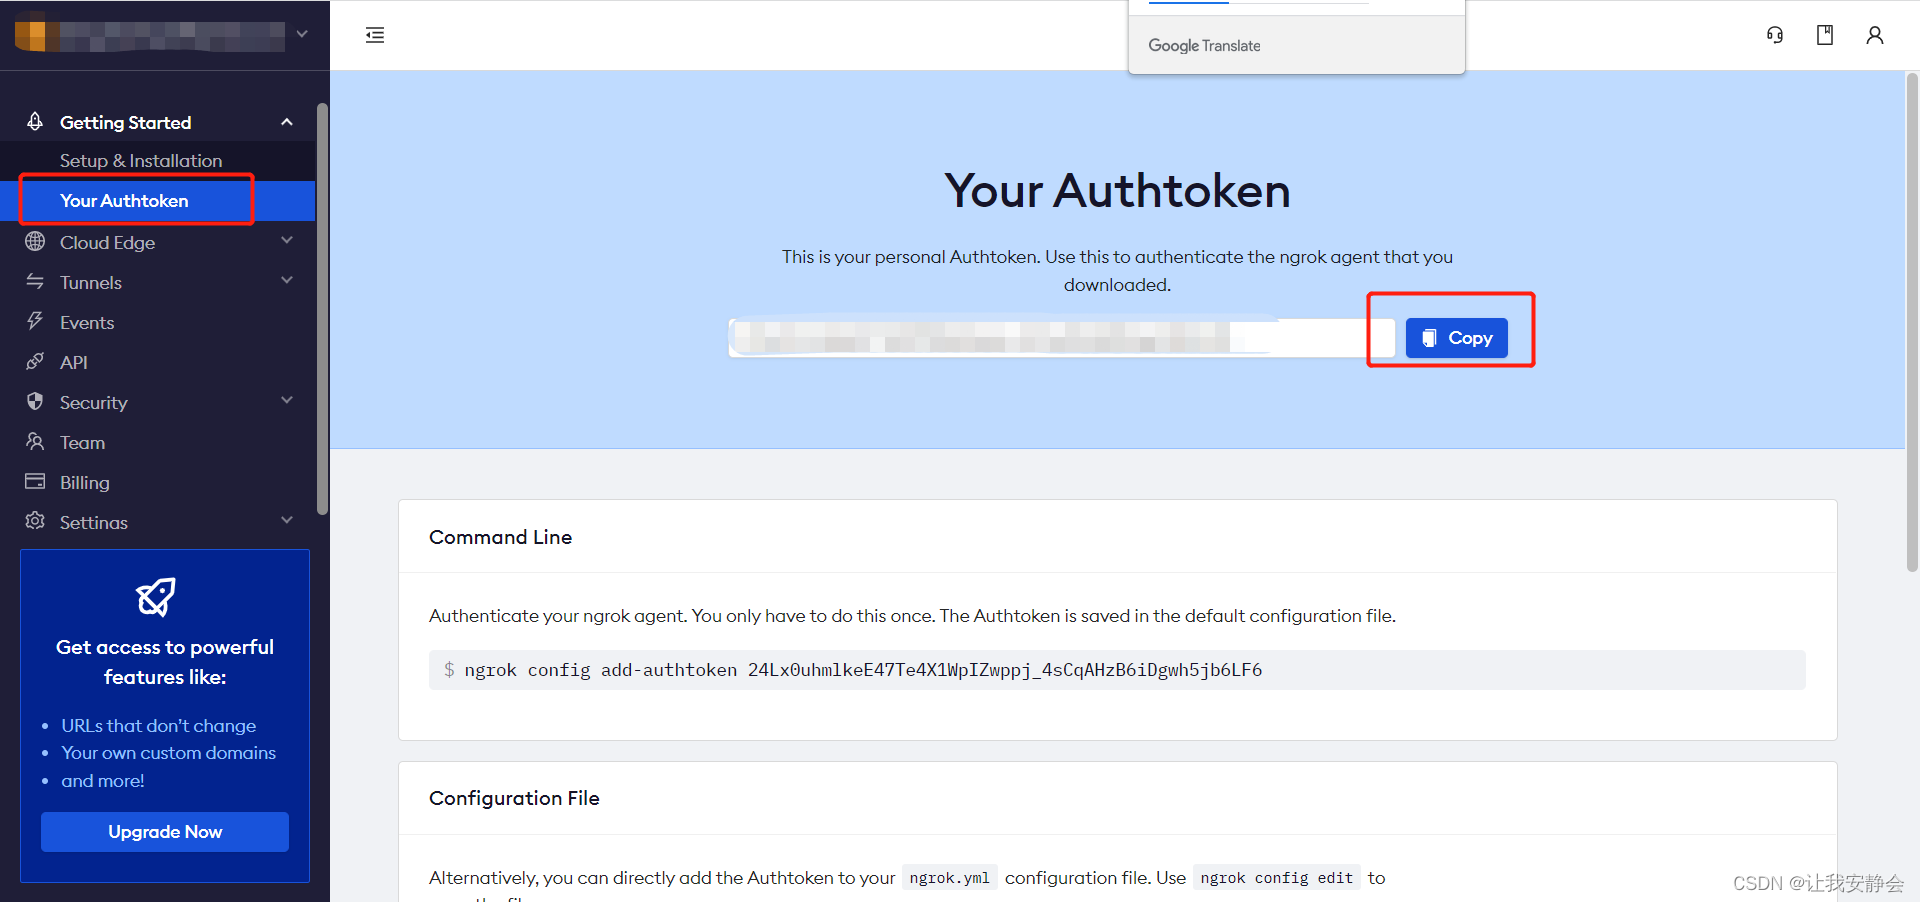Screen dimensions: 1920x902
Task: Click the Google Translate popup label
Action: [x=1204, y=45]
